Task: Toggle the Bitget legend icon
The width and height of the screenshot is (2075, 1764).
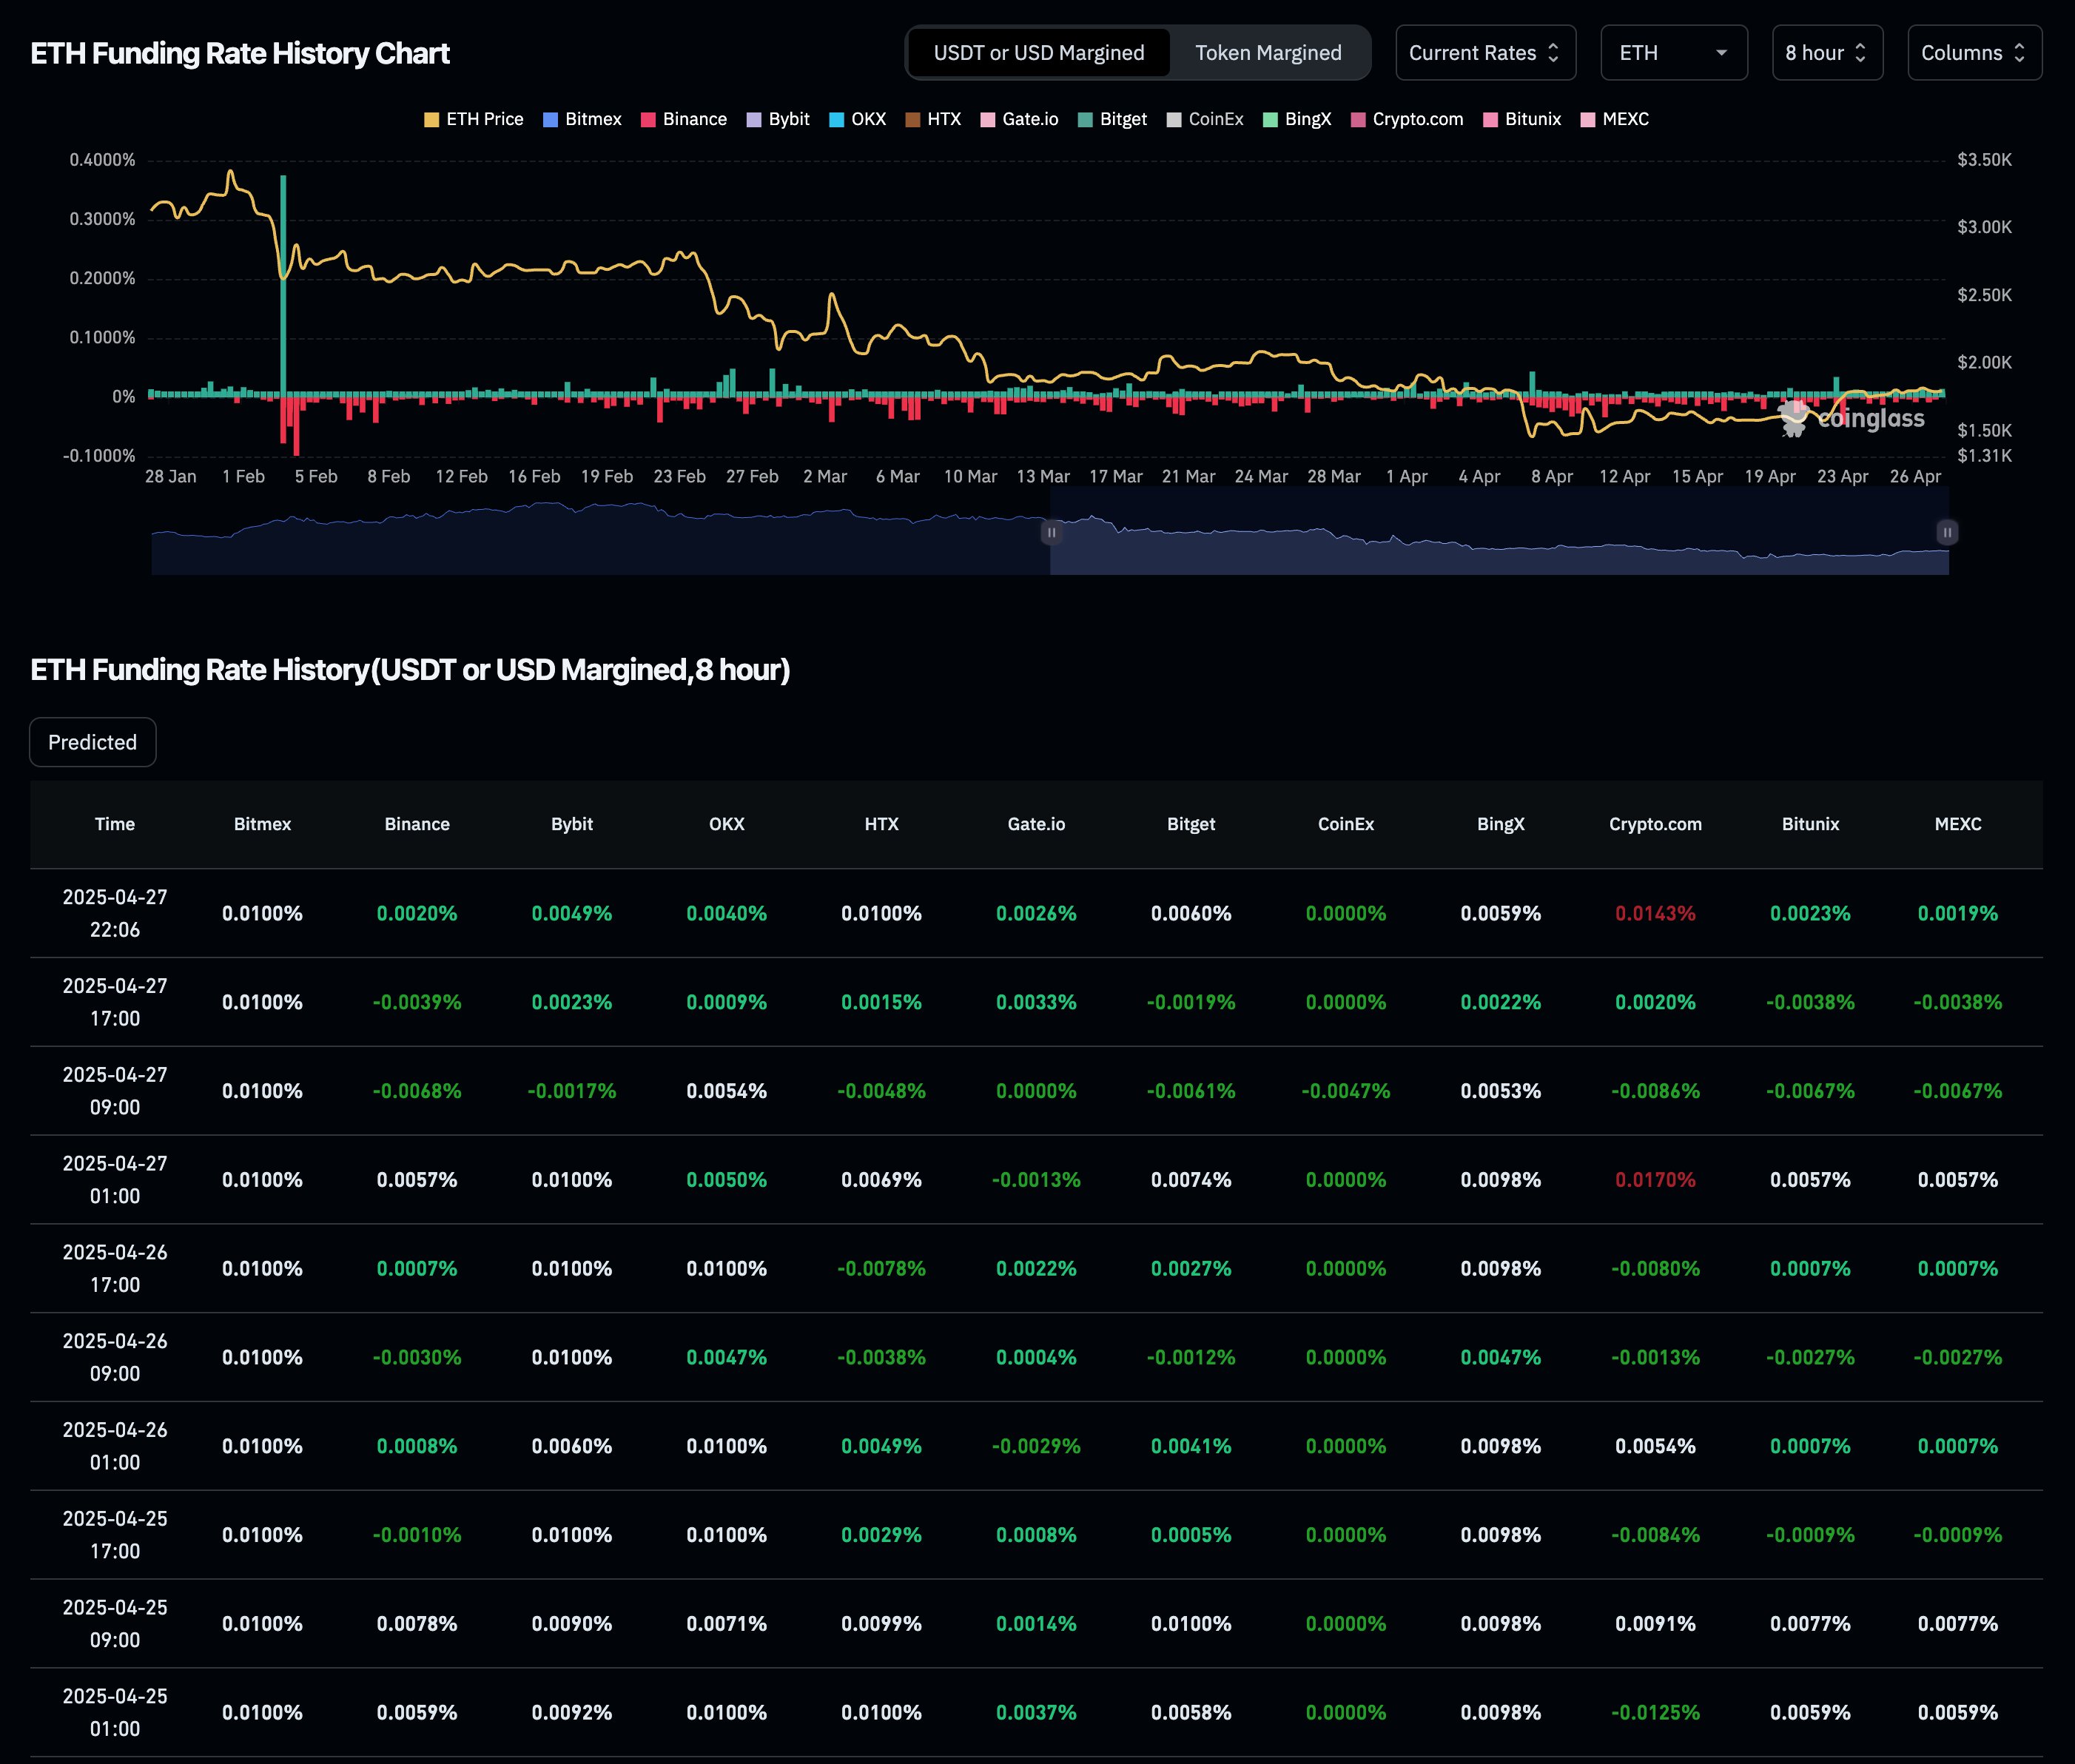Action: tap(1085, 119)
